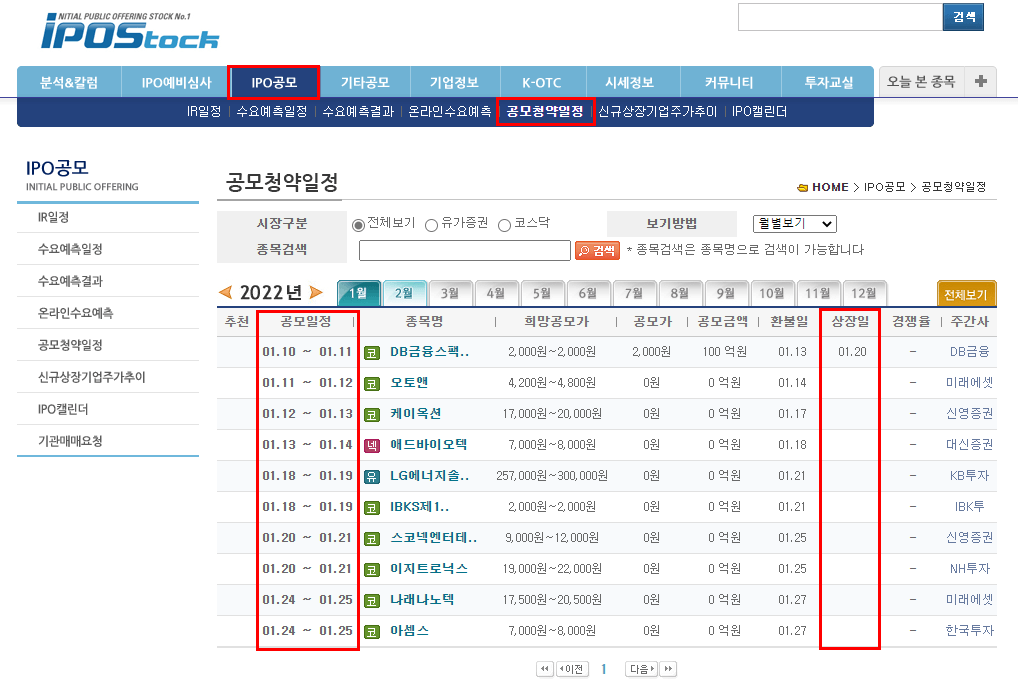The width and height of the screenshot is (1018, 689).
Task: Open the IPO공모 menu in the top navigation
Action: (x=277, y=81)
